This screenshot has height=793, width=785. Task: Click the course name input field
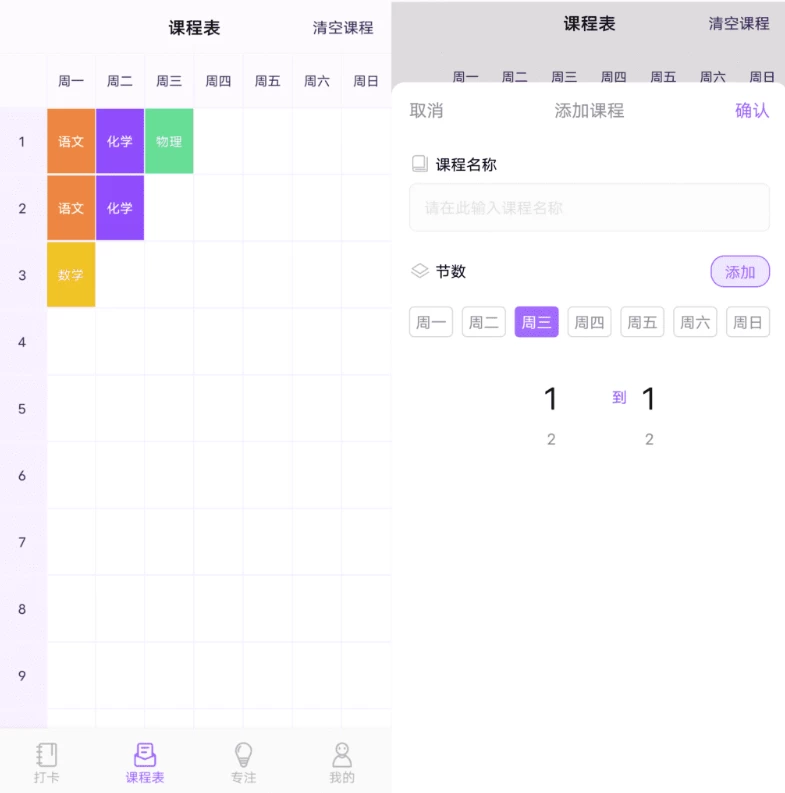[x=589, y=208]
